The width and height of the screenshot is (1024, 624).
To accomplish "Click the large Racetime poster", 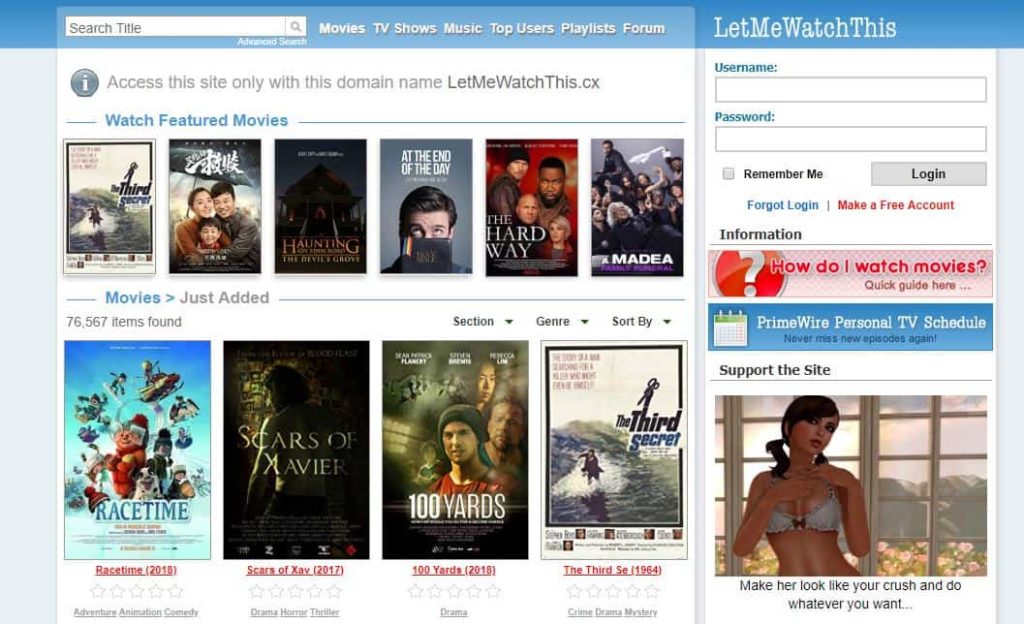I will 137,450.
